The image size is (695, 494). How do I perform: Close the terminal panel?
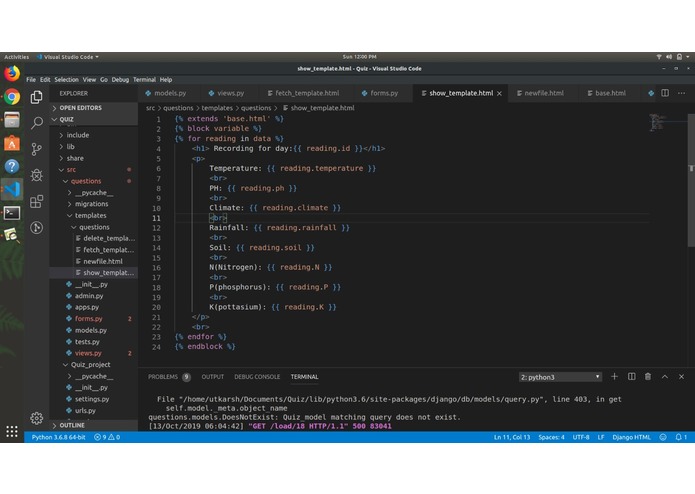[x=681, y=377]
